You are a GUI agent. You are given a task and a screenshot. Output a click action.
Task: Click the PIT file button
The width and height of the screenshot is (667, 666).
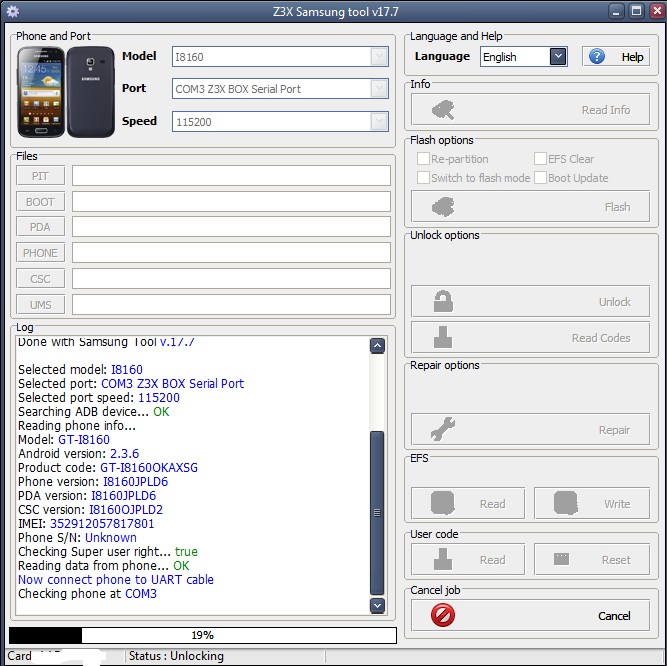pyautogui.click(x=40, y=176)
